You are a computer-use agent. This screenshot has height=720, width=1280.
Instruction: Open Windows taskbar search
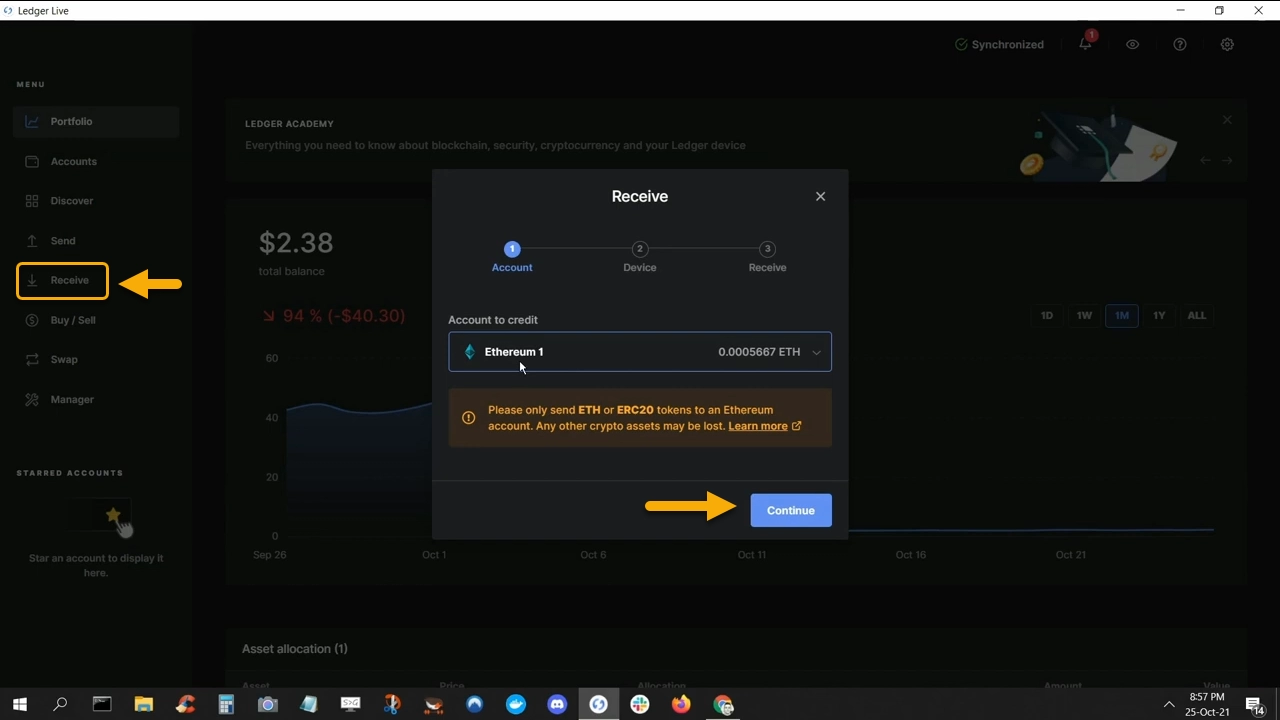pos(60,704)
